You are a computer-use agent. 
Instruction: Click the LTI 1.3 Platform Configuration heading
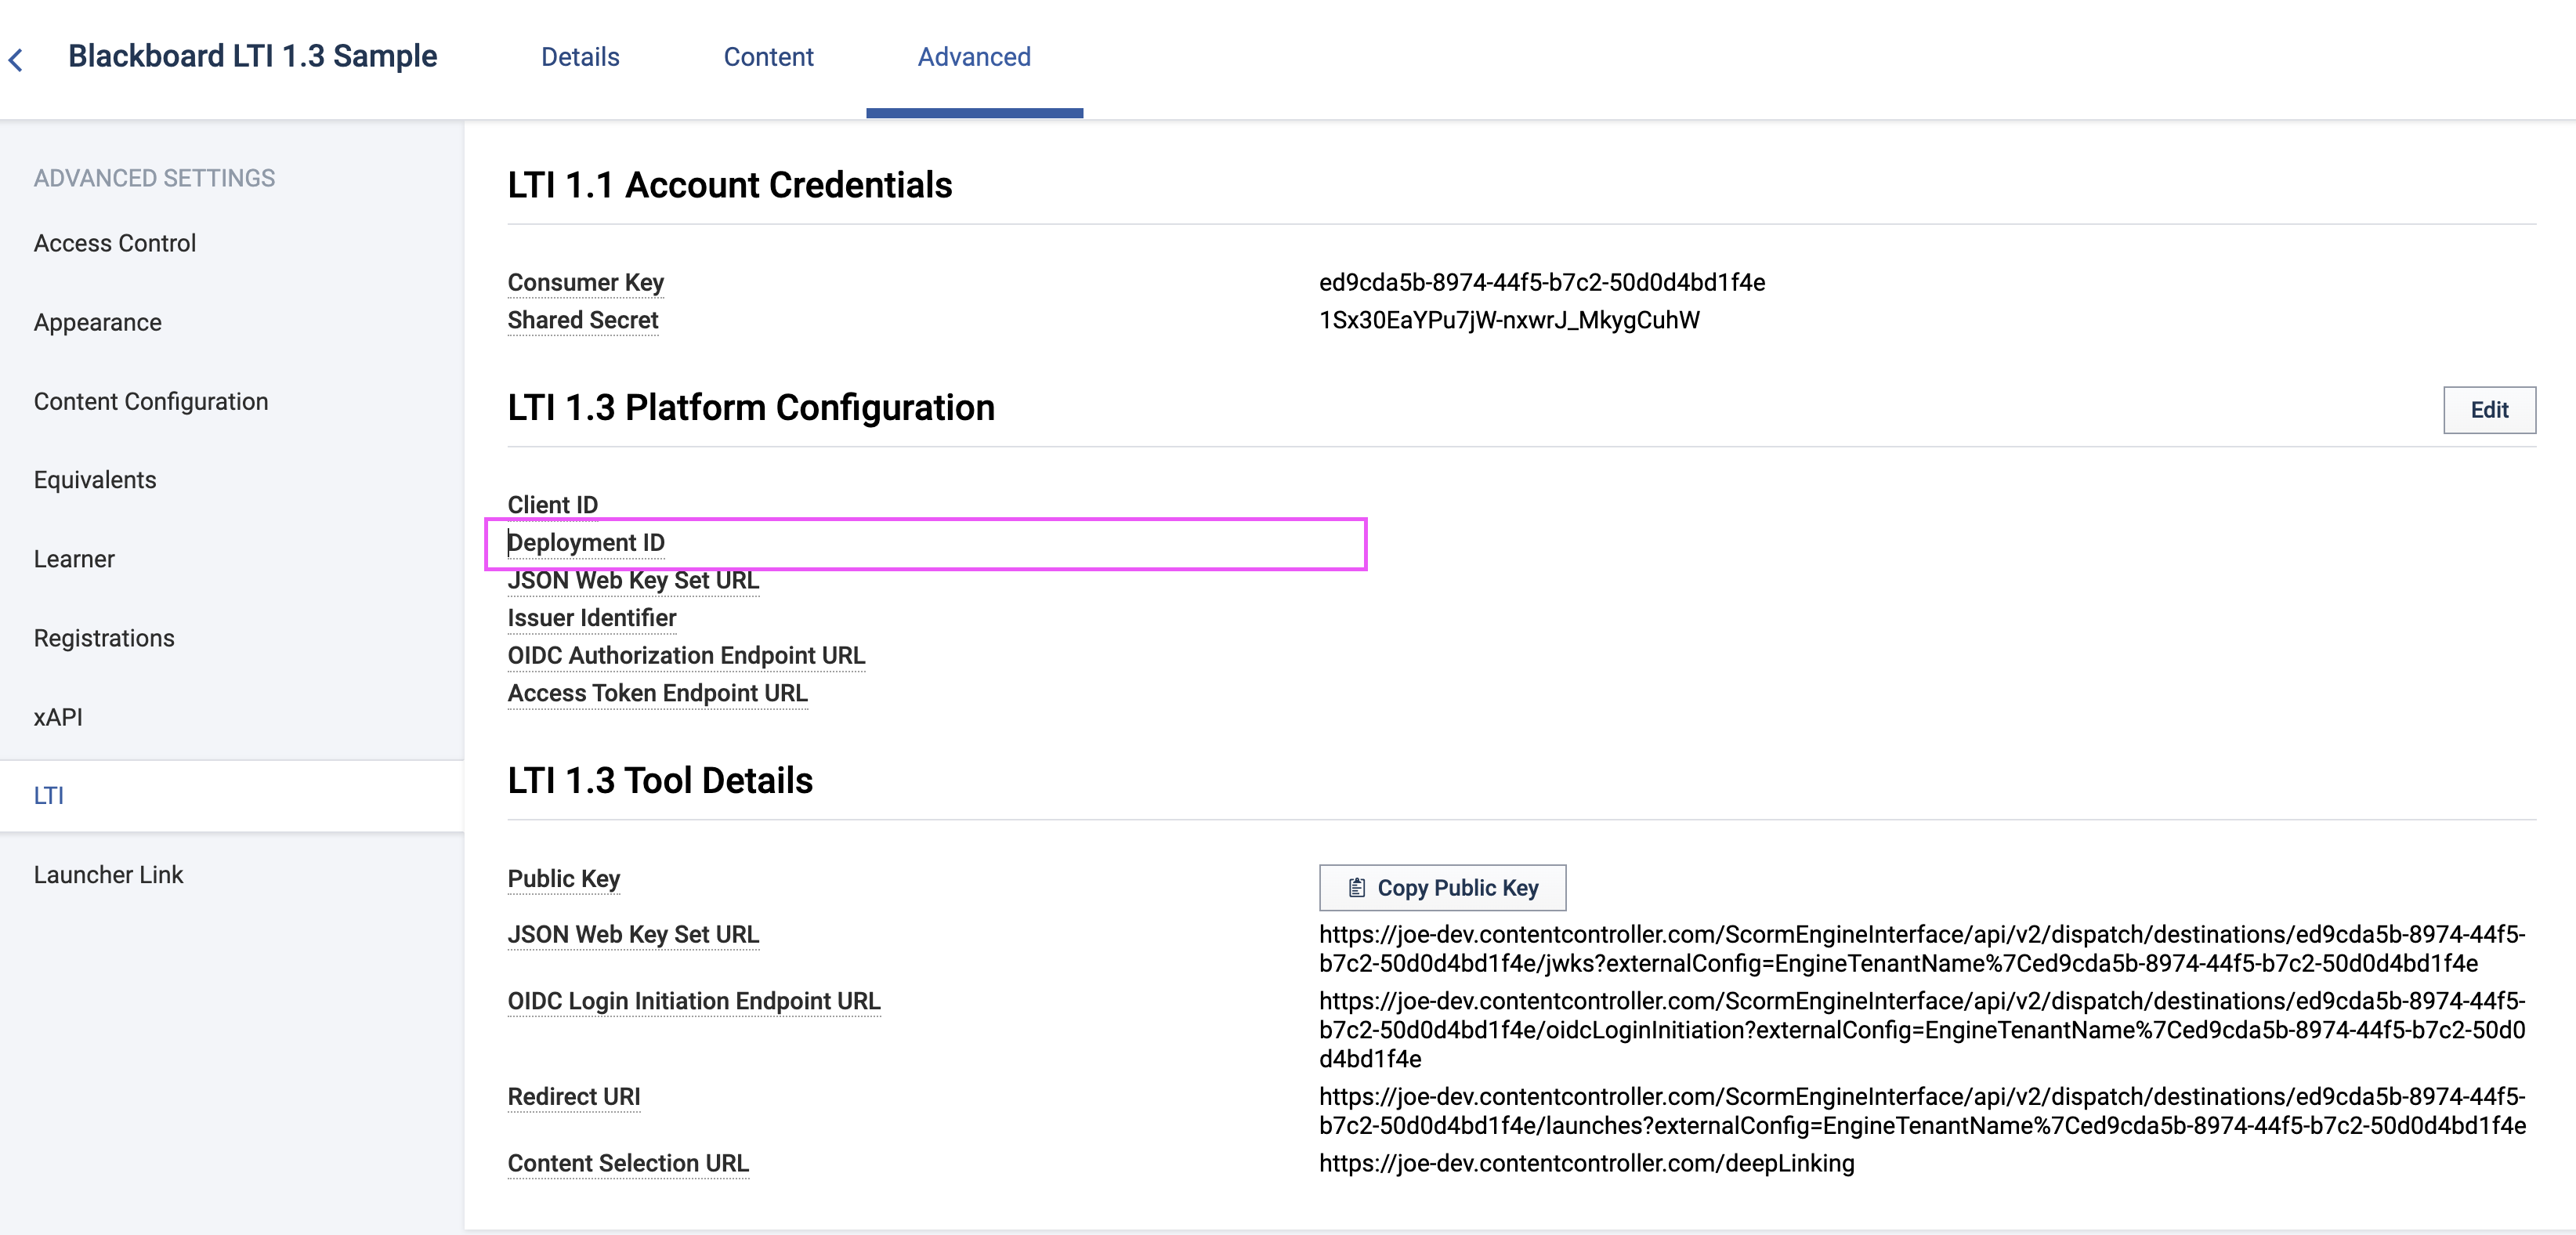(750, 408)
